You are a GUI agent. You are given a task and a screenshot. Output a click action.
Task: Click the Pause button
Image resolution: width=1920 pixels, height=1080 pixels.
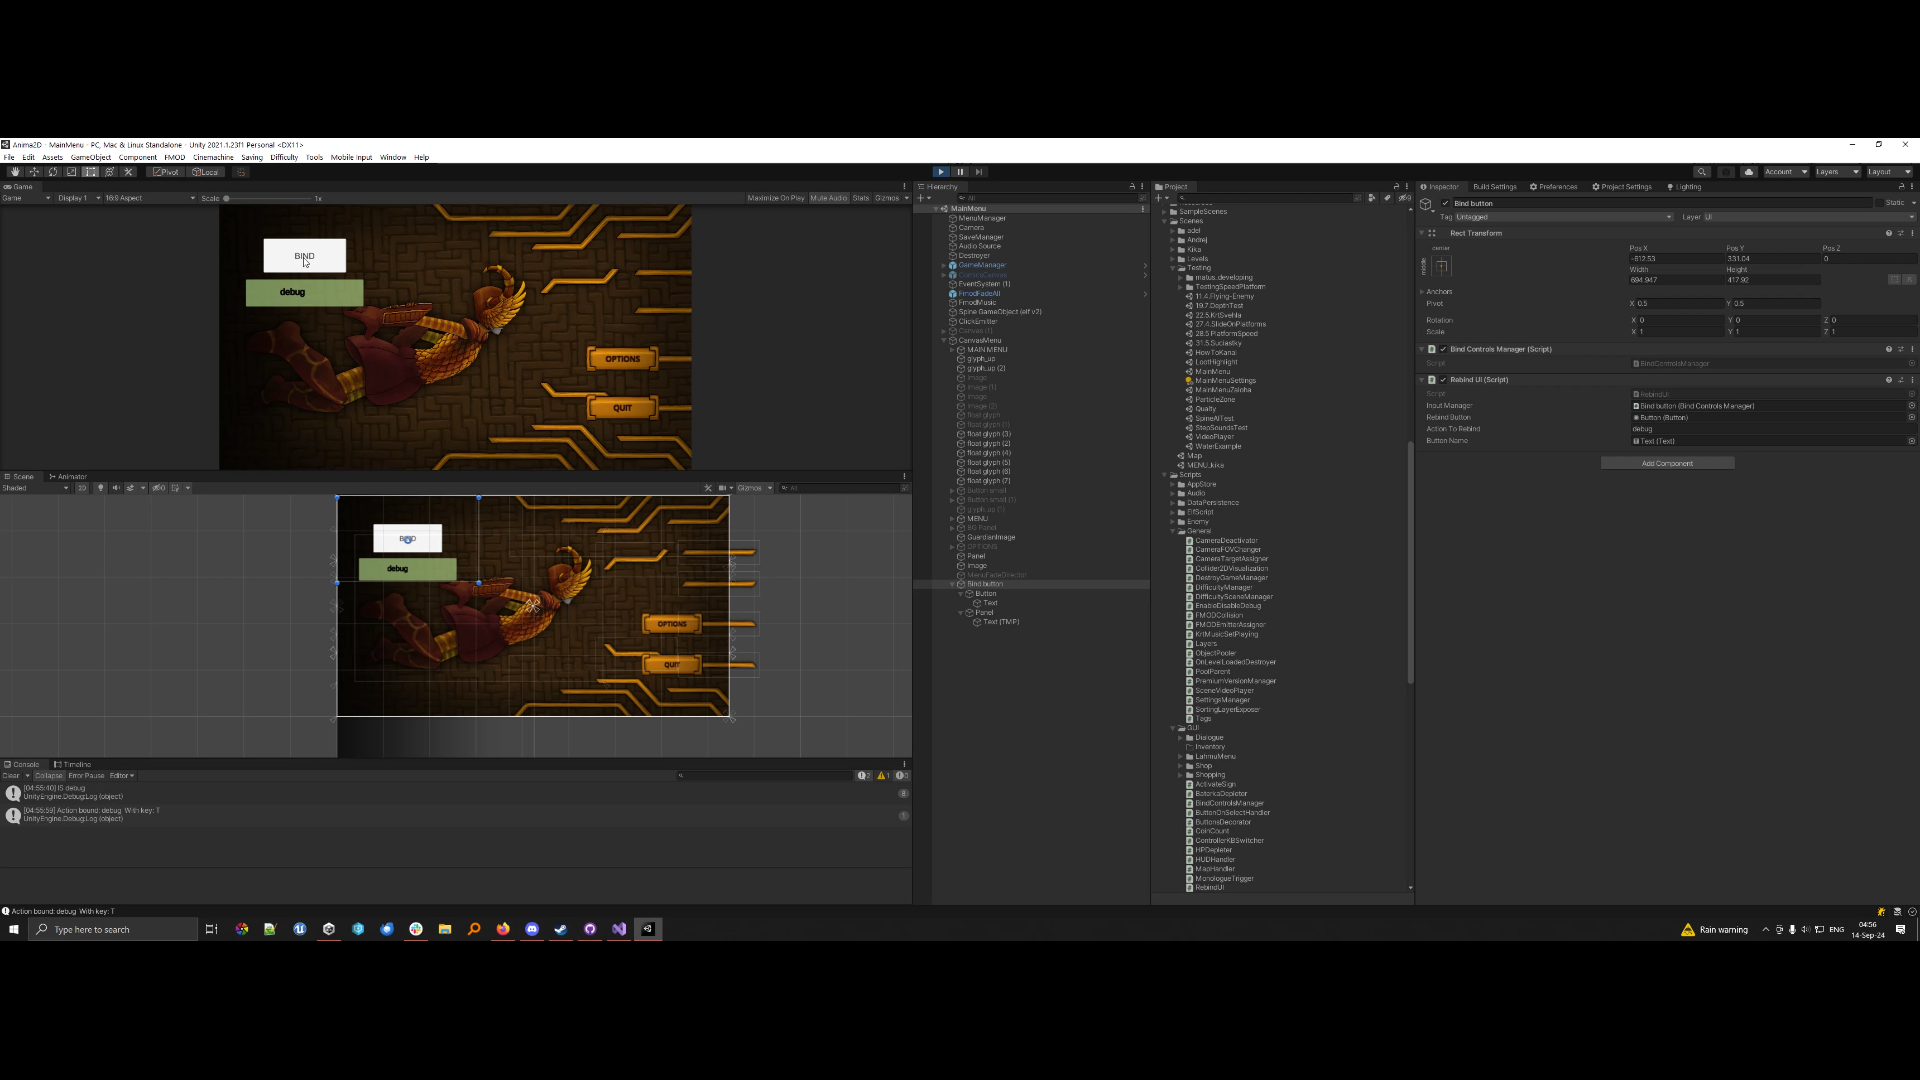960,172
